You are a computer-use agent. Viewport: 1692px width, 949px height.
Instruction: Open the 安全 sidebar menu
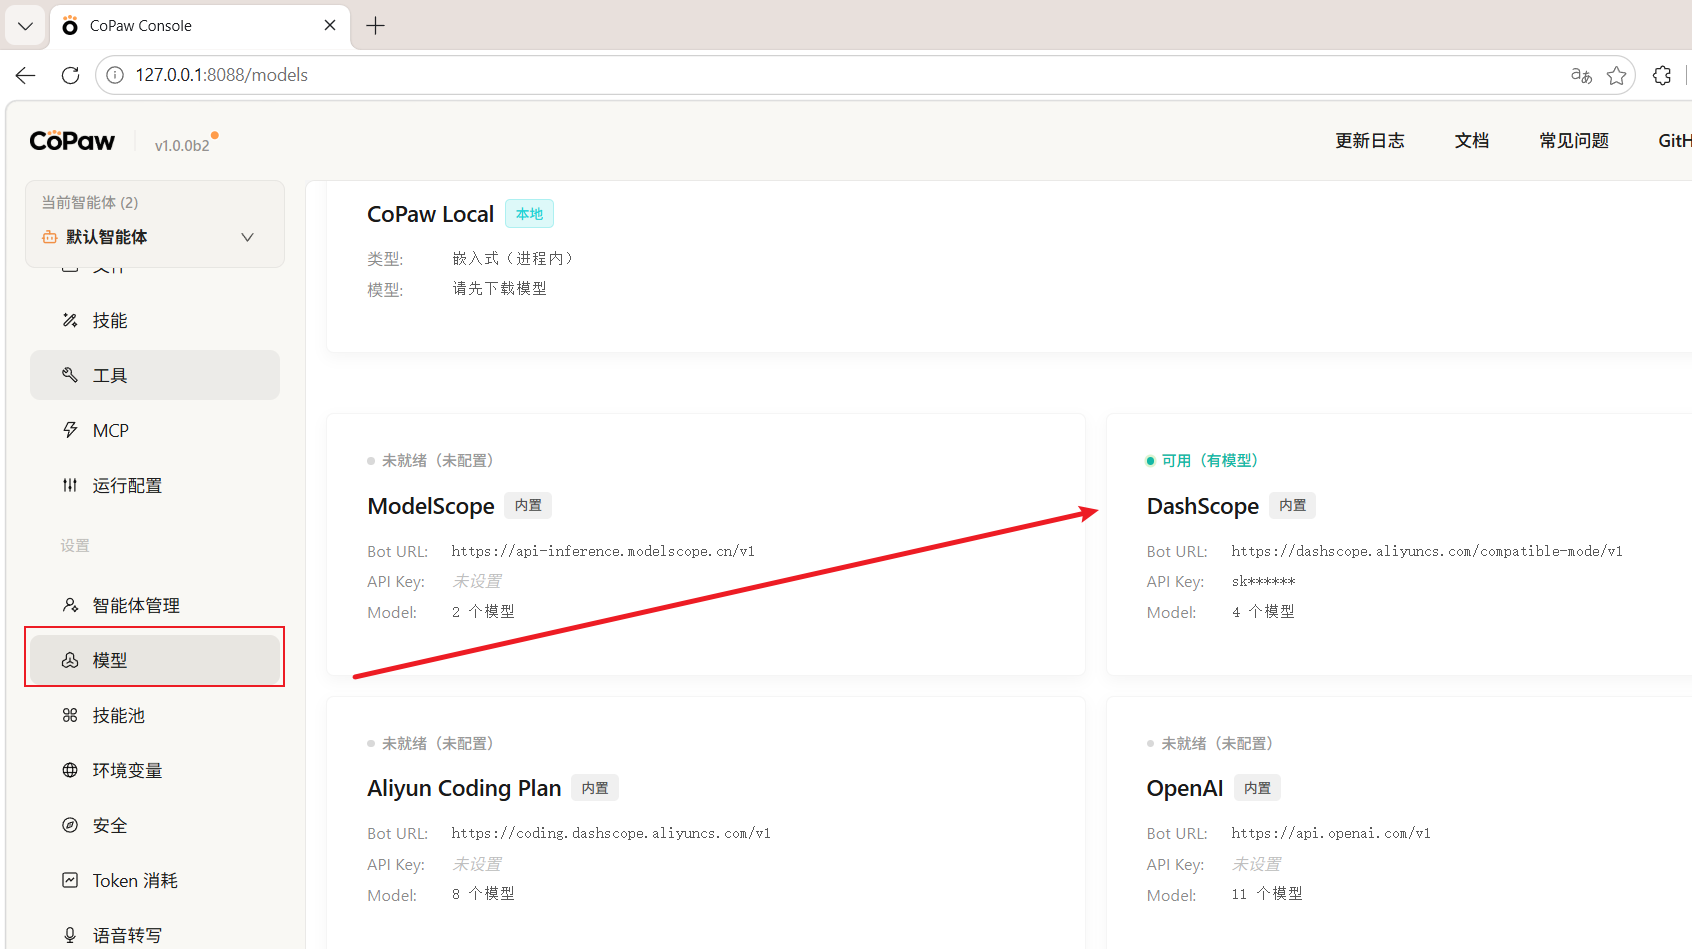[155, 825]
